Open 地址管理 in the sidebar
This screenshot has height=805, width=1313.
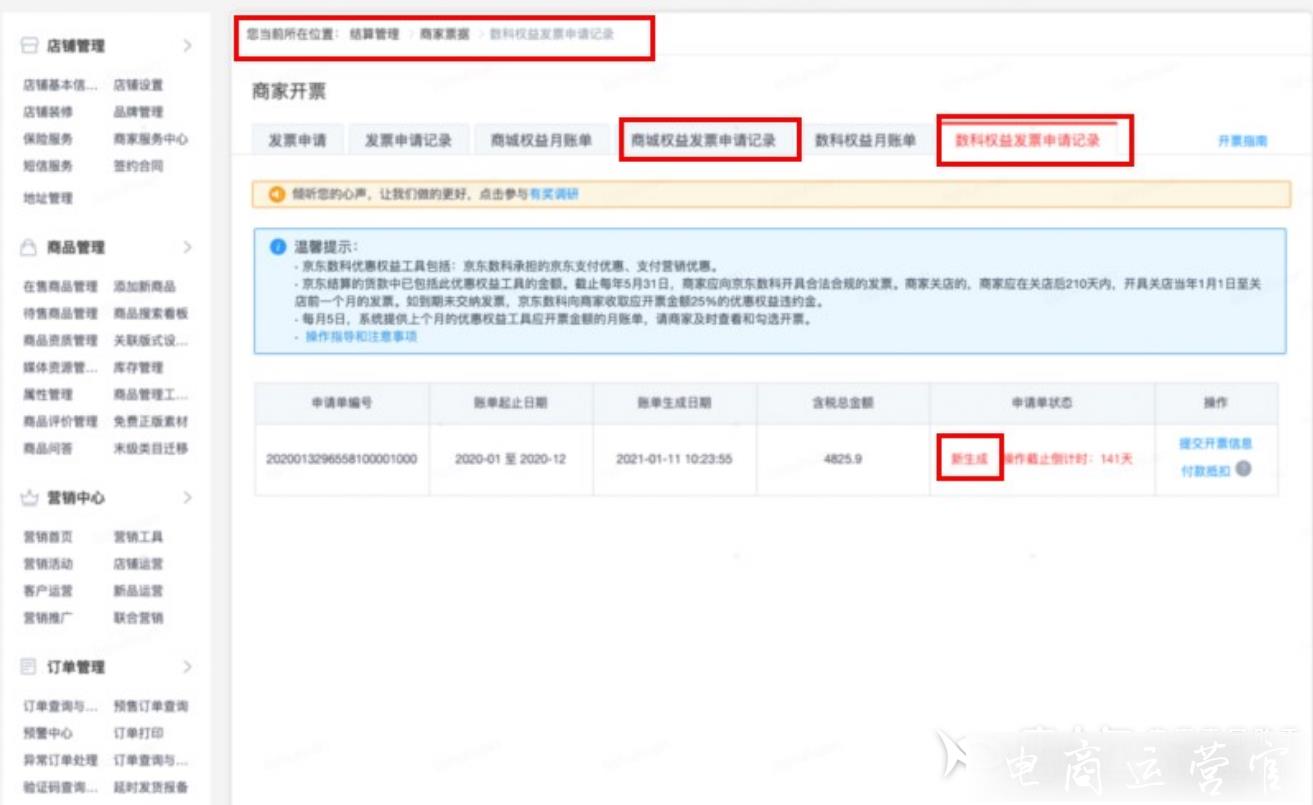click(x=48, y=198)
